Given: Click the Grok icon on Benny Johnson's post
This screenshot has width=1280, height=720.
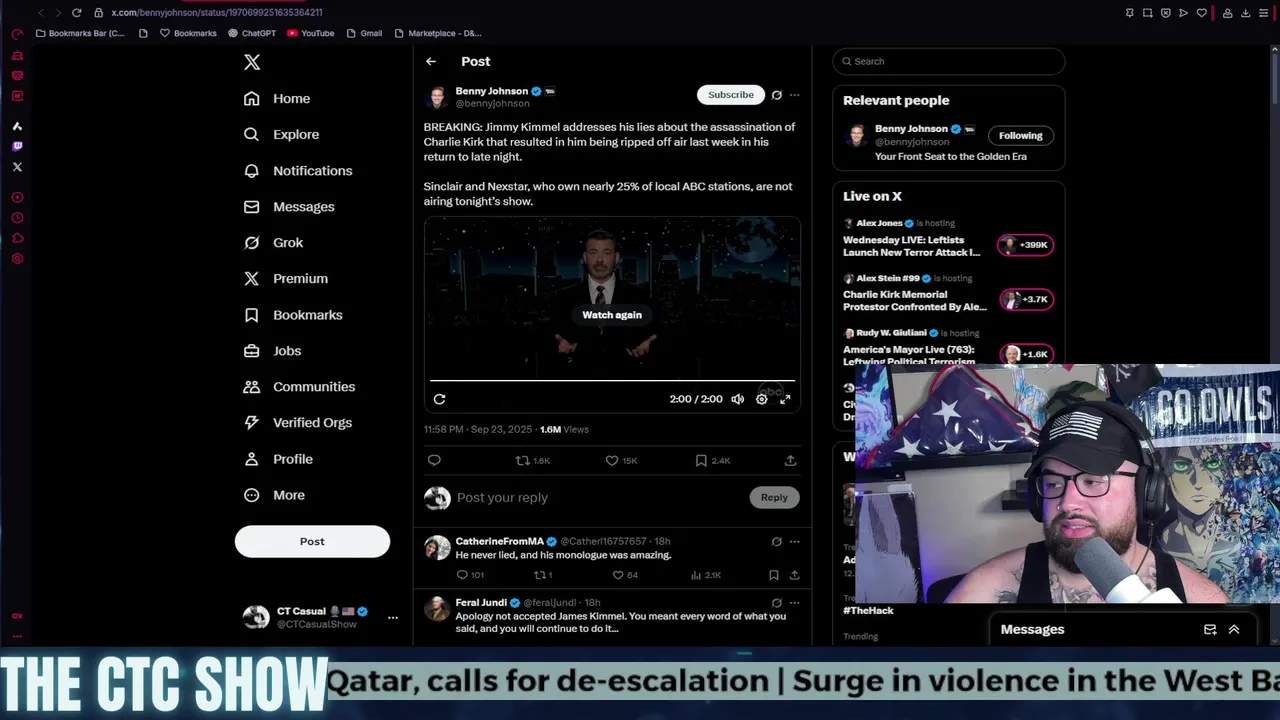Looking at the screenshot, I should 776,95.
